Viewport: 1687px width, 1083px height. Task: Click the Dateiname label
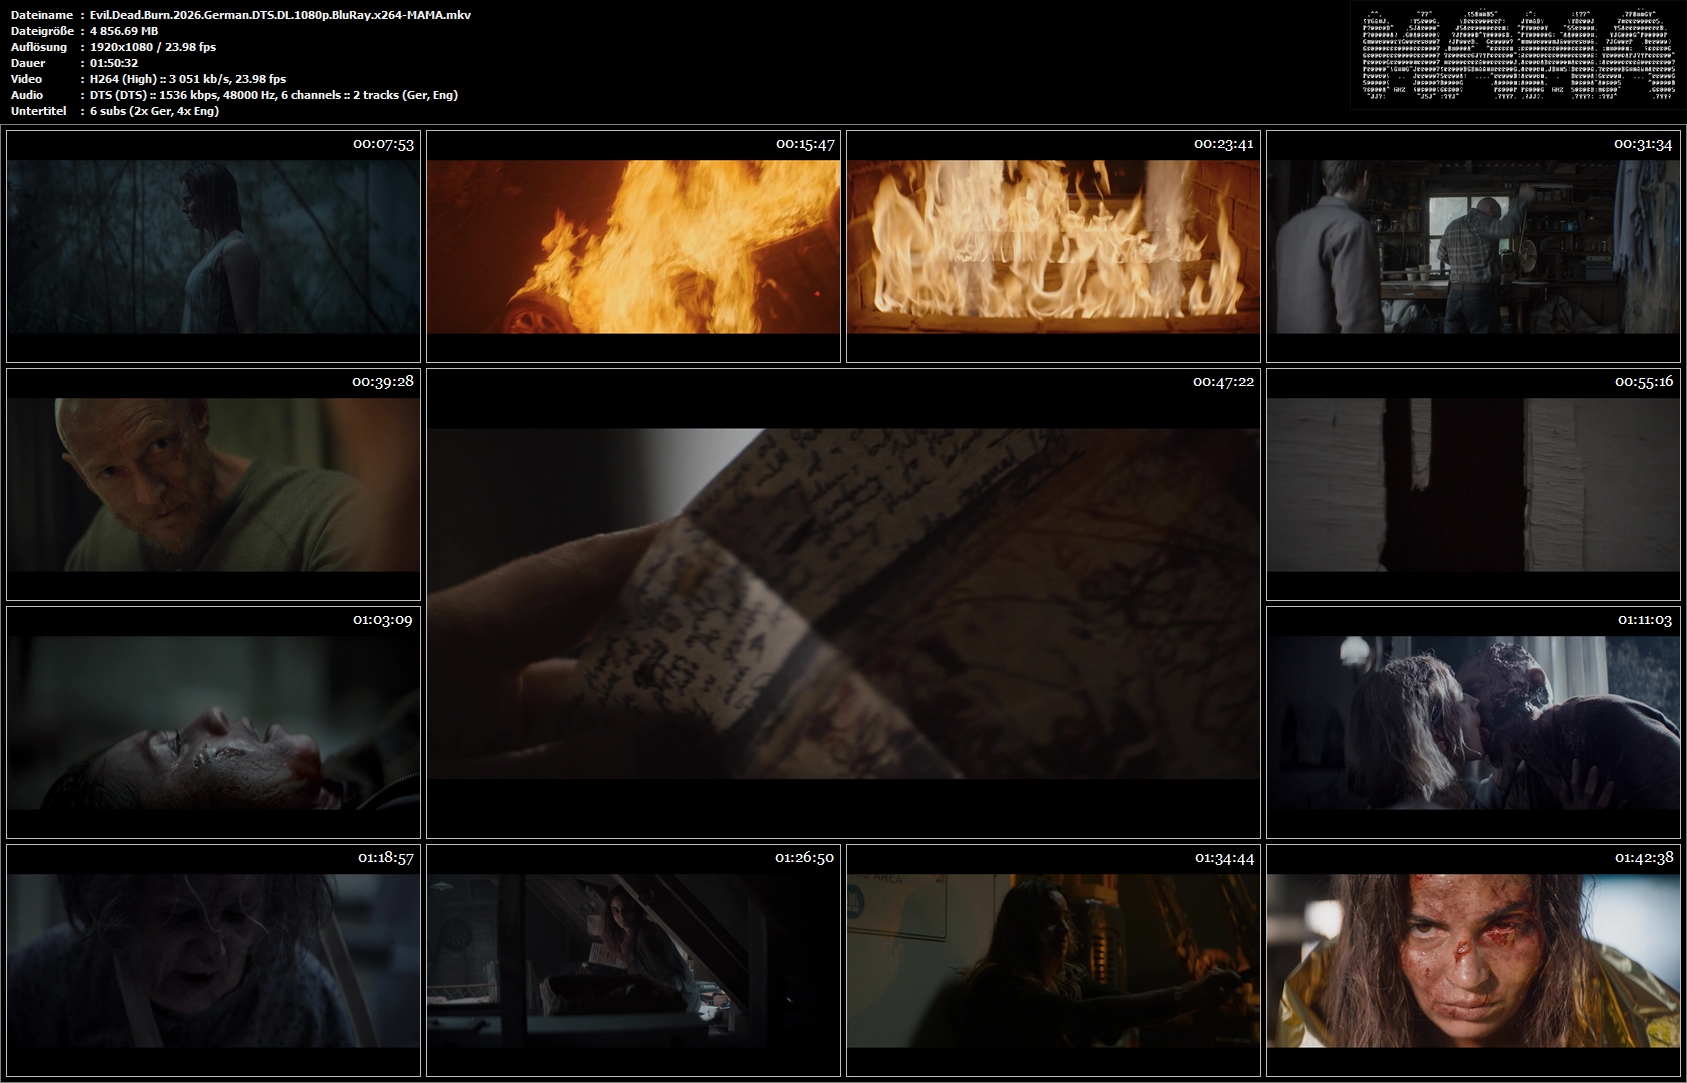pyautogui.click(x=41, y=15)
